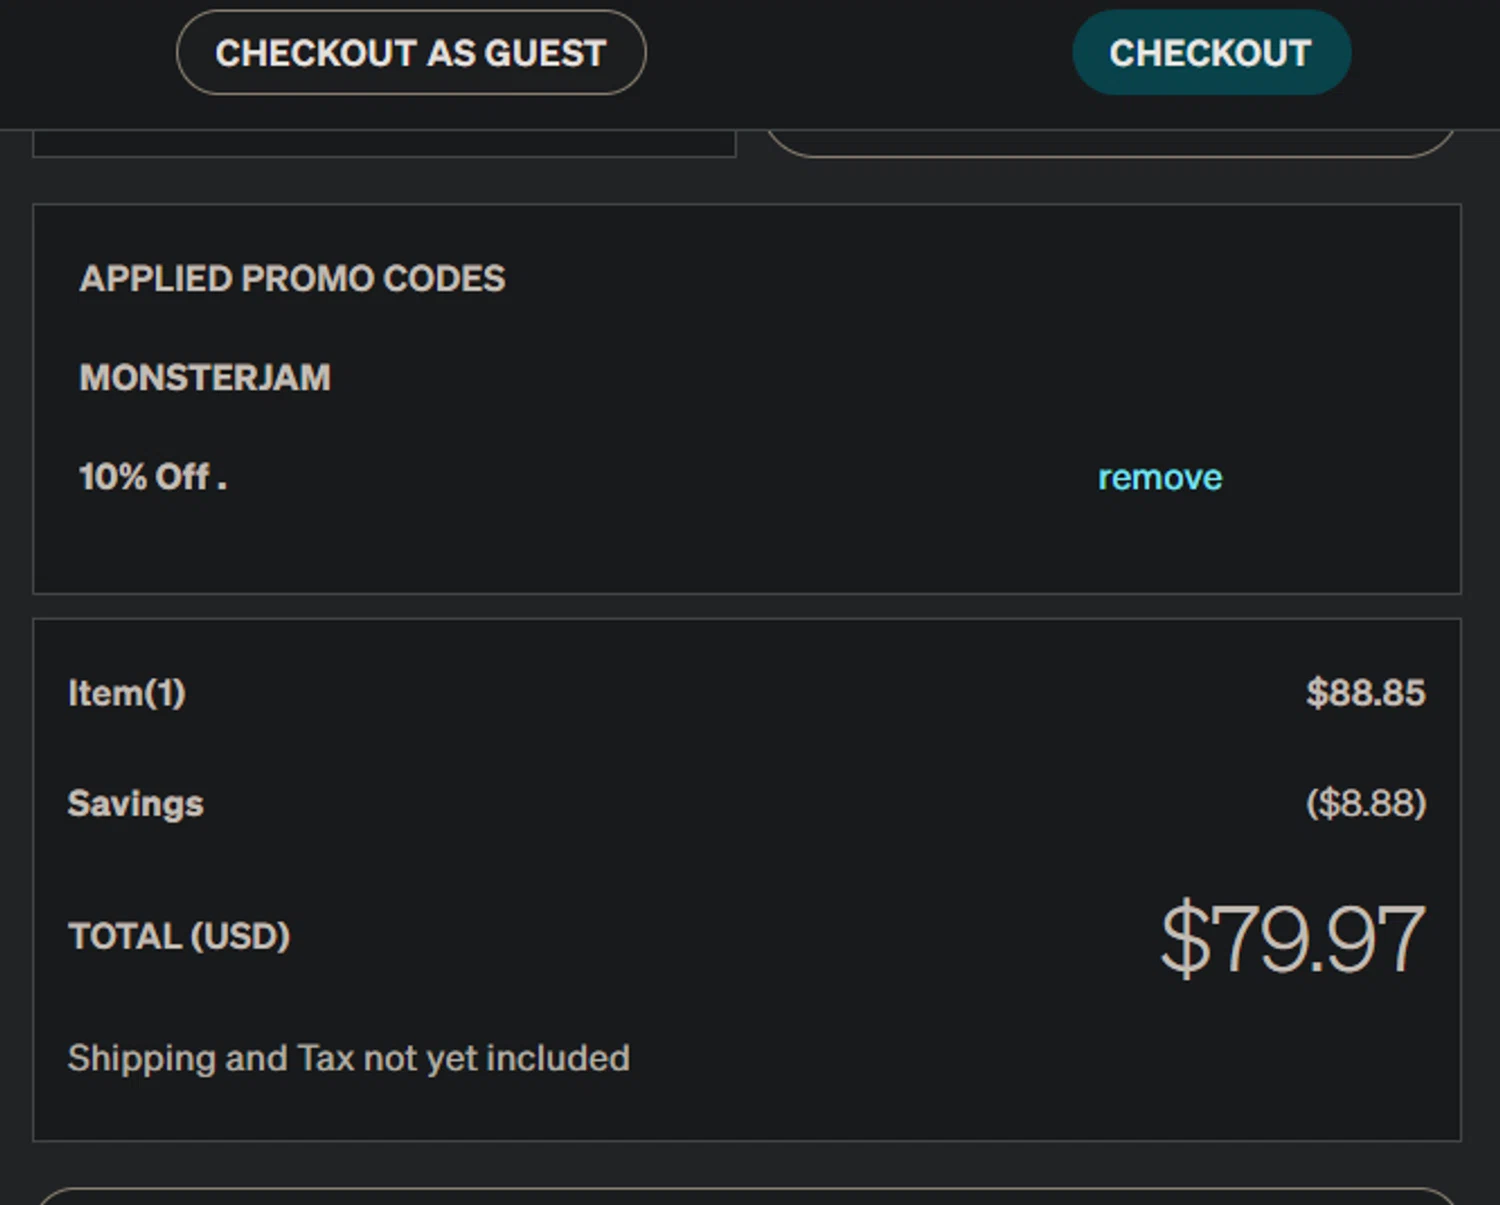This screenshot has width=1500, height=1205.
Task: Click the Savings label
Action: [135, 804]
